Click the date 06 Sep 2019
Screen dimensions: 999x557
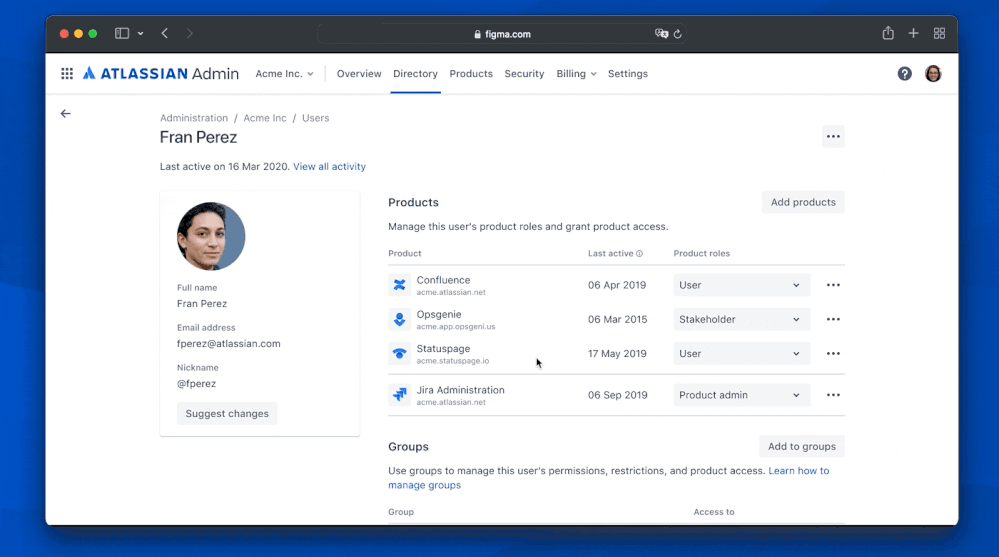click(x=617, y=395)
